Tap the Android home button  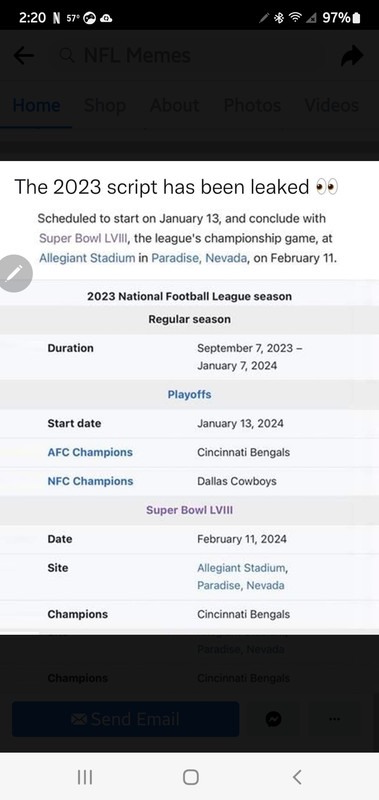[190, 777]
